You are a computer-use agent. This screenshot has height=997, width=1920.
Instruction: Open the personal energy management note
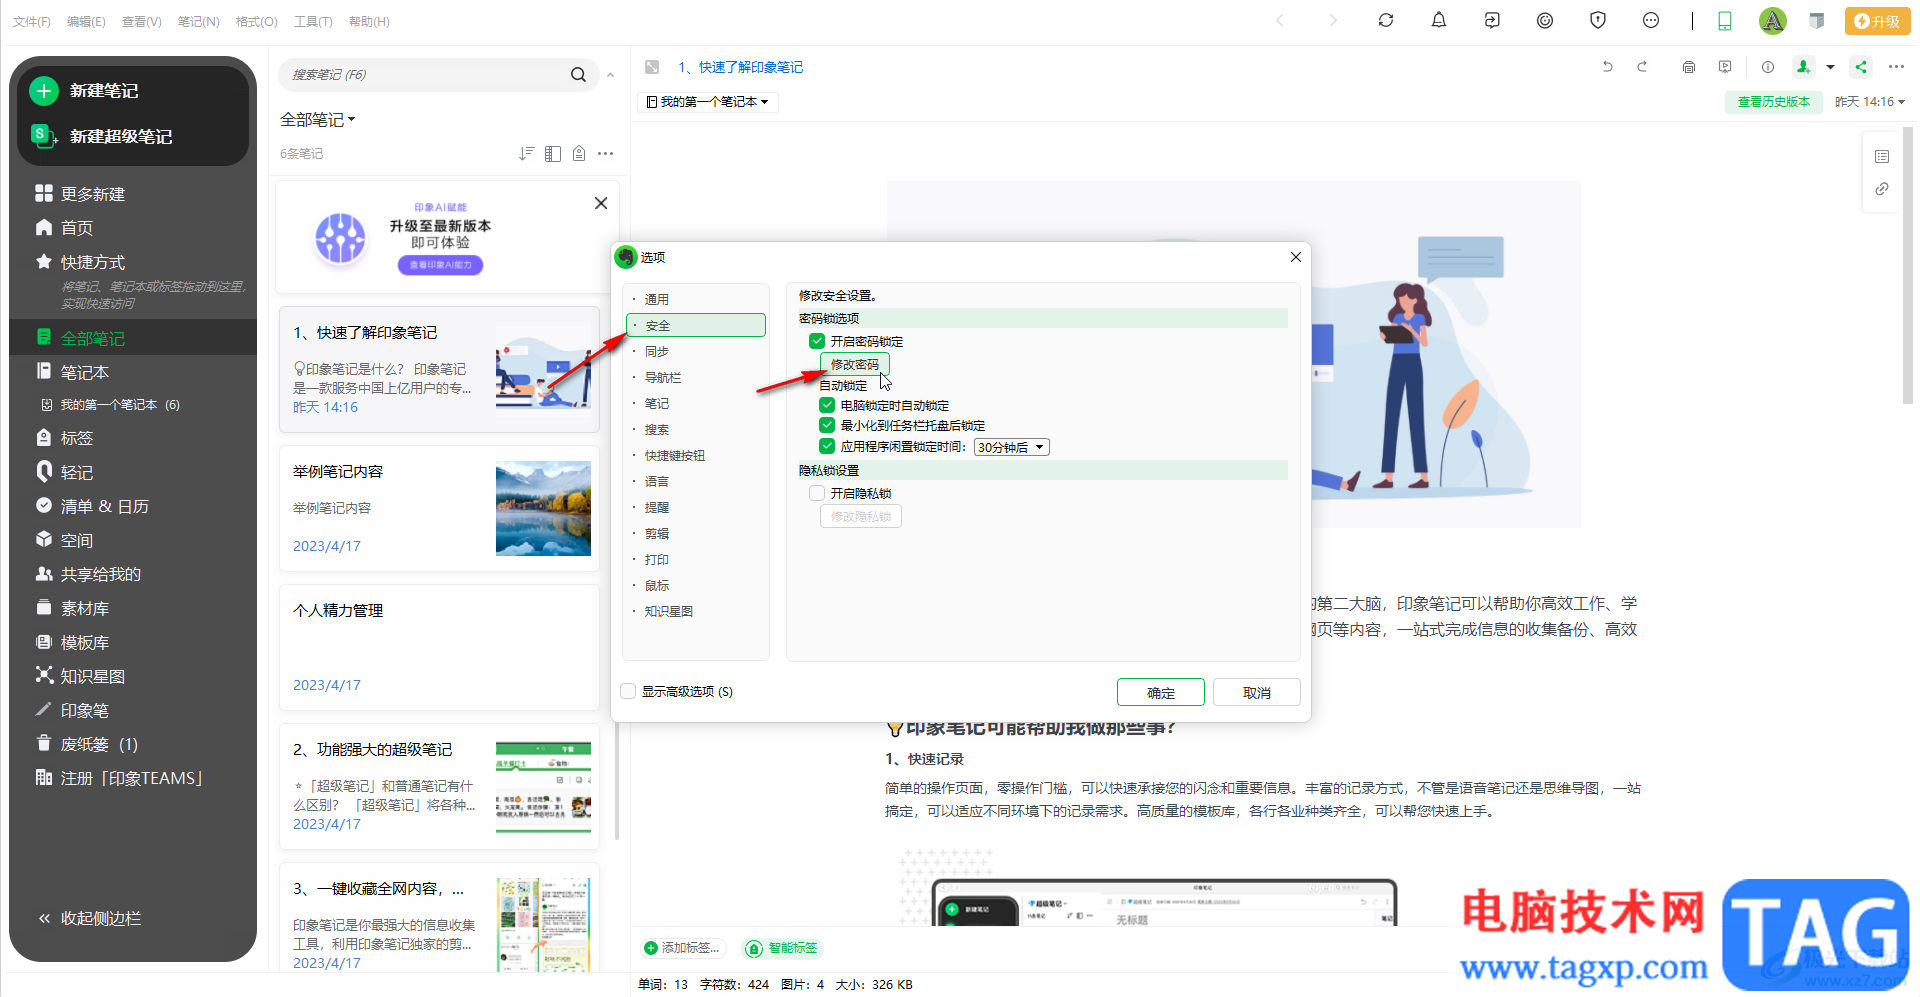(439, 647)
